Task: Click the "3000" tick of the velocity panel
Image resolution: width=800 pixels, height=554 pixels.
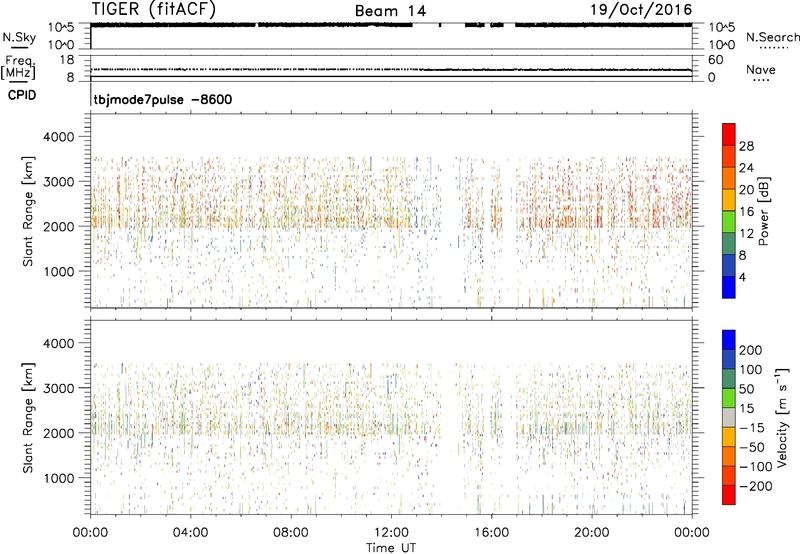Action: coord(59,388)
